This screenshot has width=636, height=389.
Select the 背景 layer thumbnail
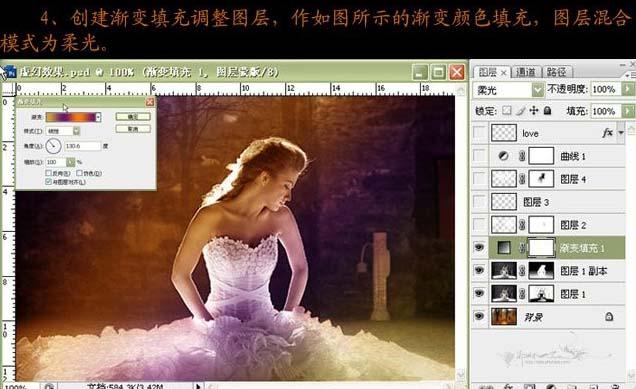(x=504, y=316)
